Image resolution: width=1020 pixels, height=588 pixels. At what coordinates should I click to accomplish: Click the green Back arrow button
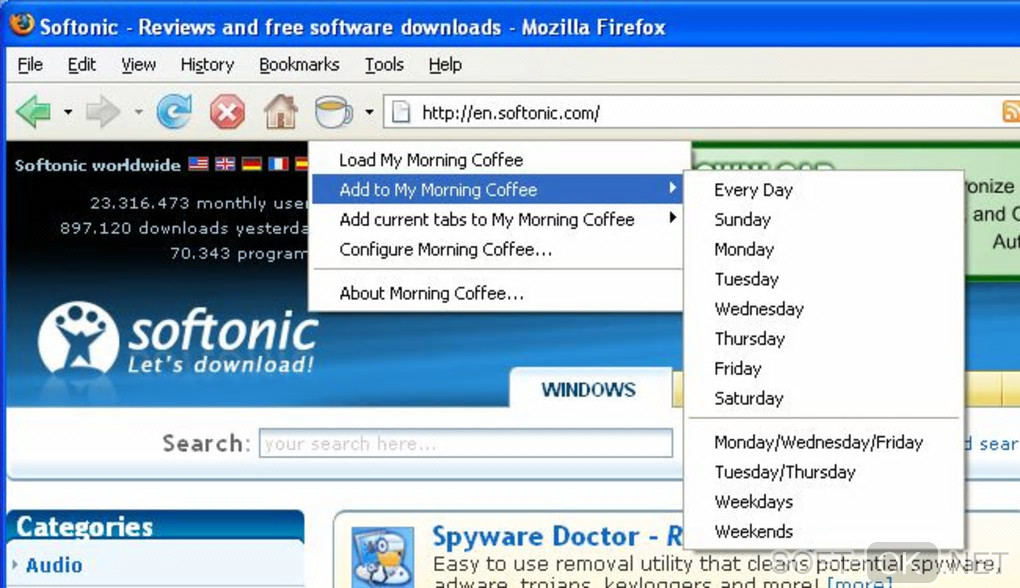(33, 112)
